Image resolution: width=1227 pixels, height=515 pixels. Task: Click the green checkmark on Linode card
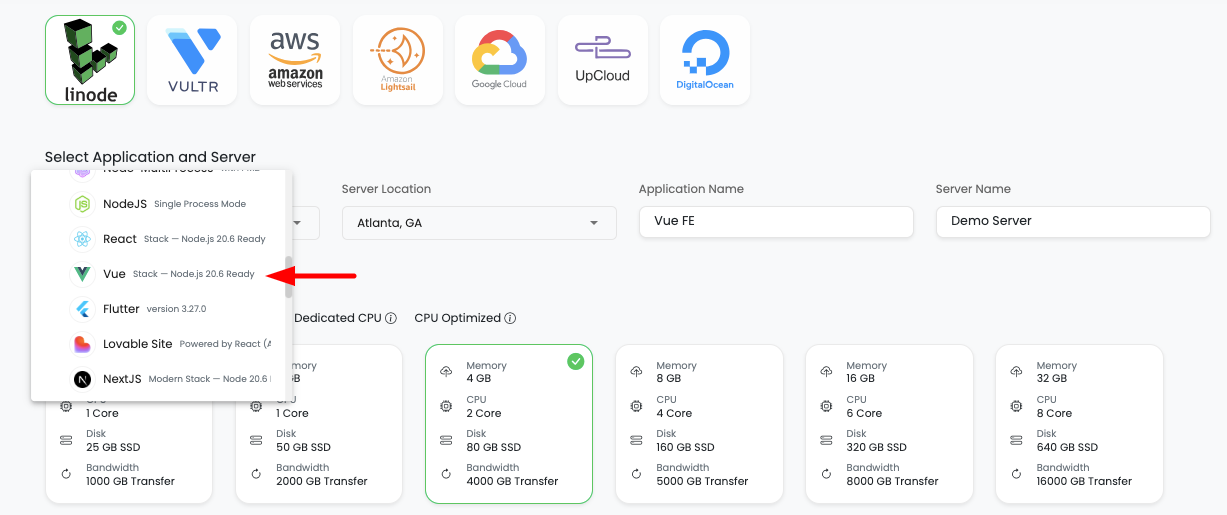pos(120,28)
